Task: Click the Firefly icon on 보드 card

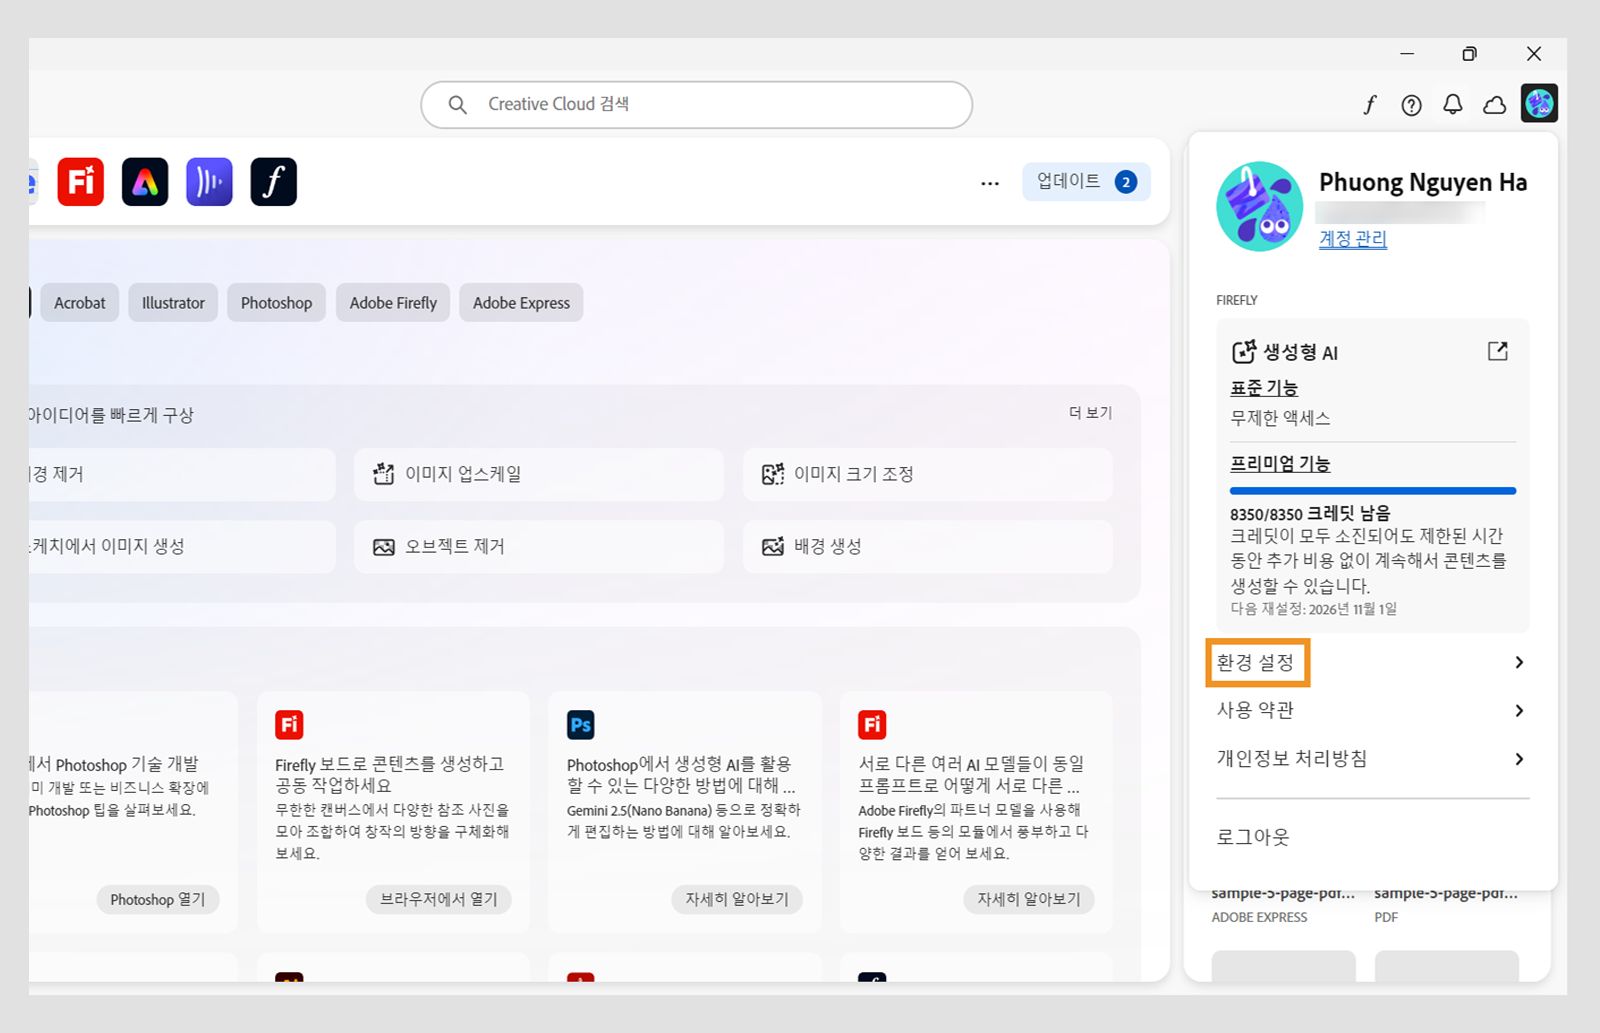Action: (x=289, y=725)
